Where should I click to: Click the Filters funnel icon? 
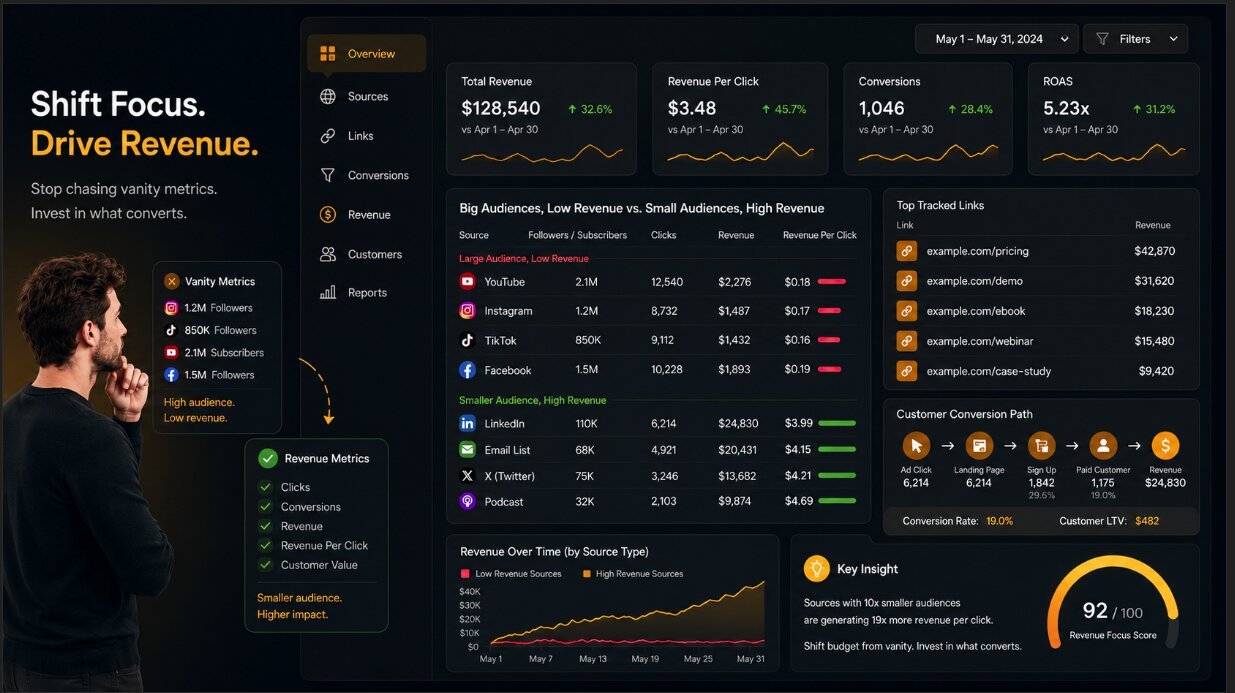tap(1103, 39)
